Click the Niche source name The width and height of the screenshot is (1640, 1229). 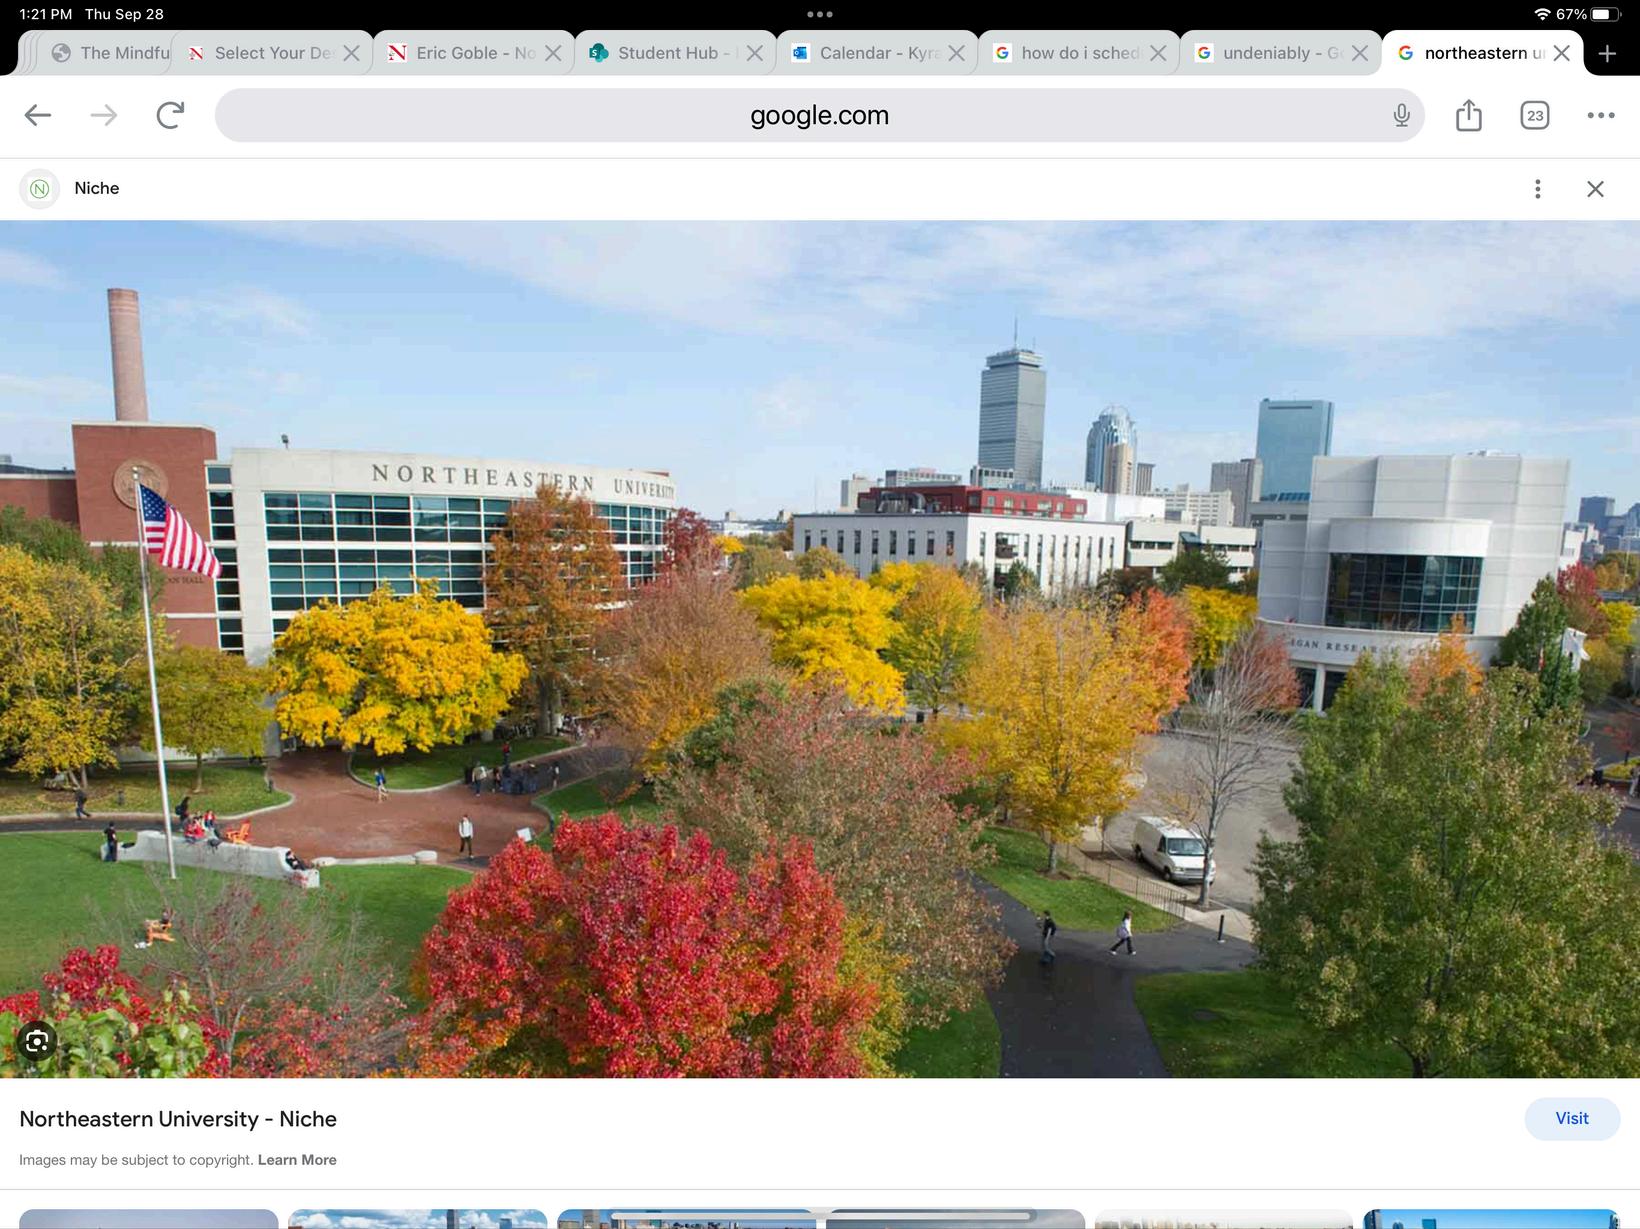coord(97,188)
